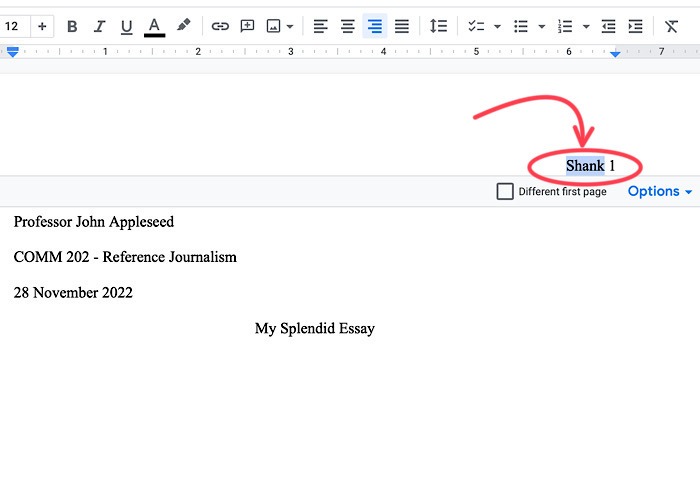Enable the Different first page checkbox
This screenshot has height=500, width=700.
506,191
